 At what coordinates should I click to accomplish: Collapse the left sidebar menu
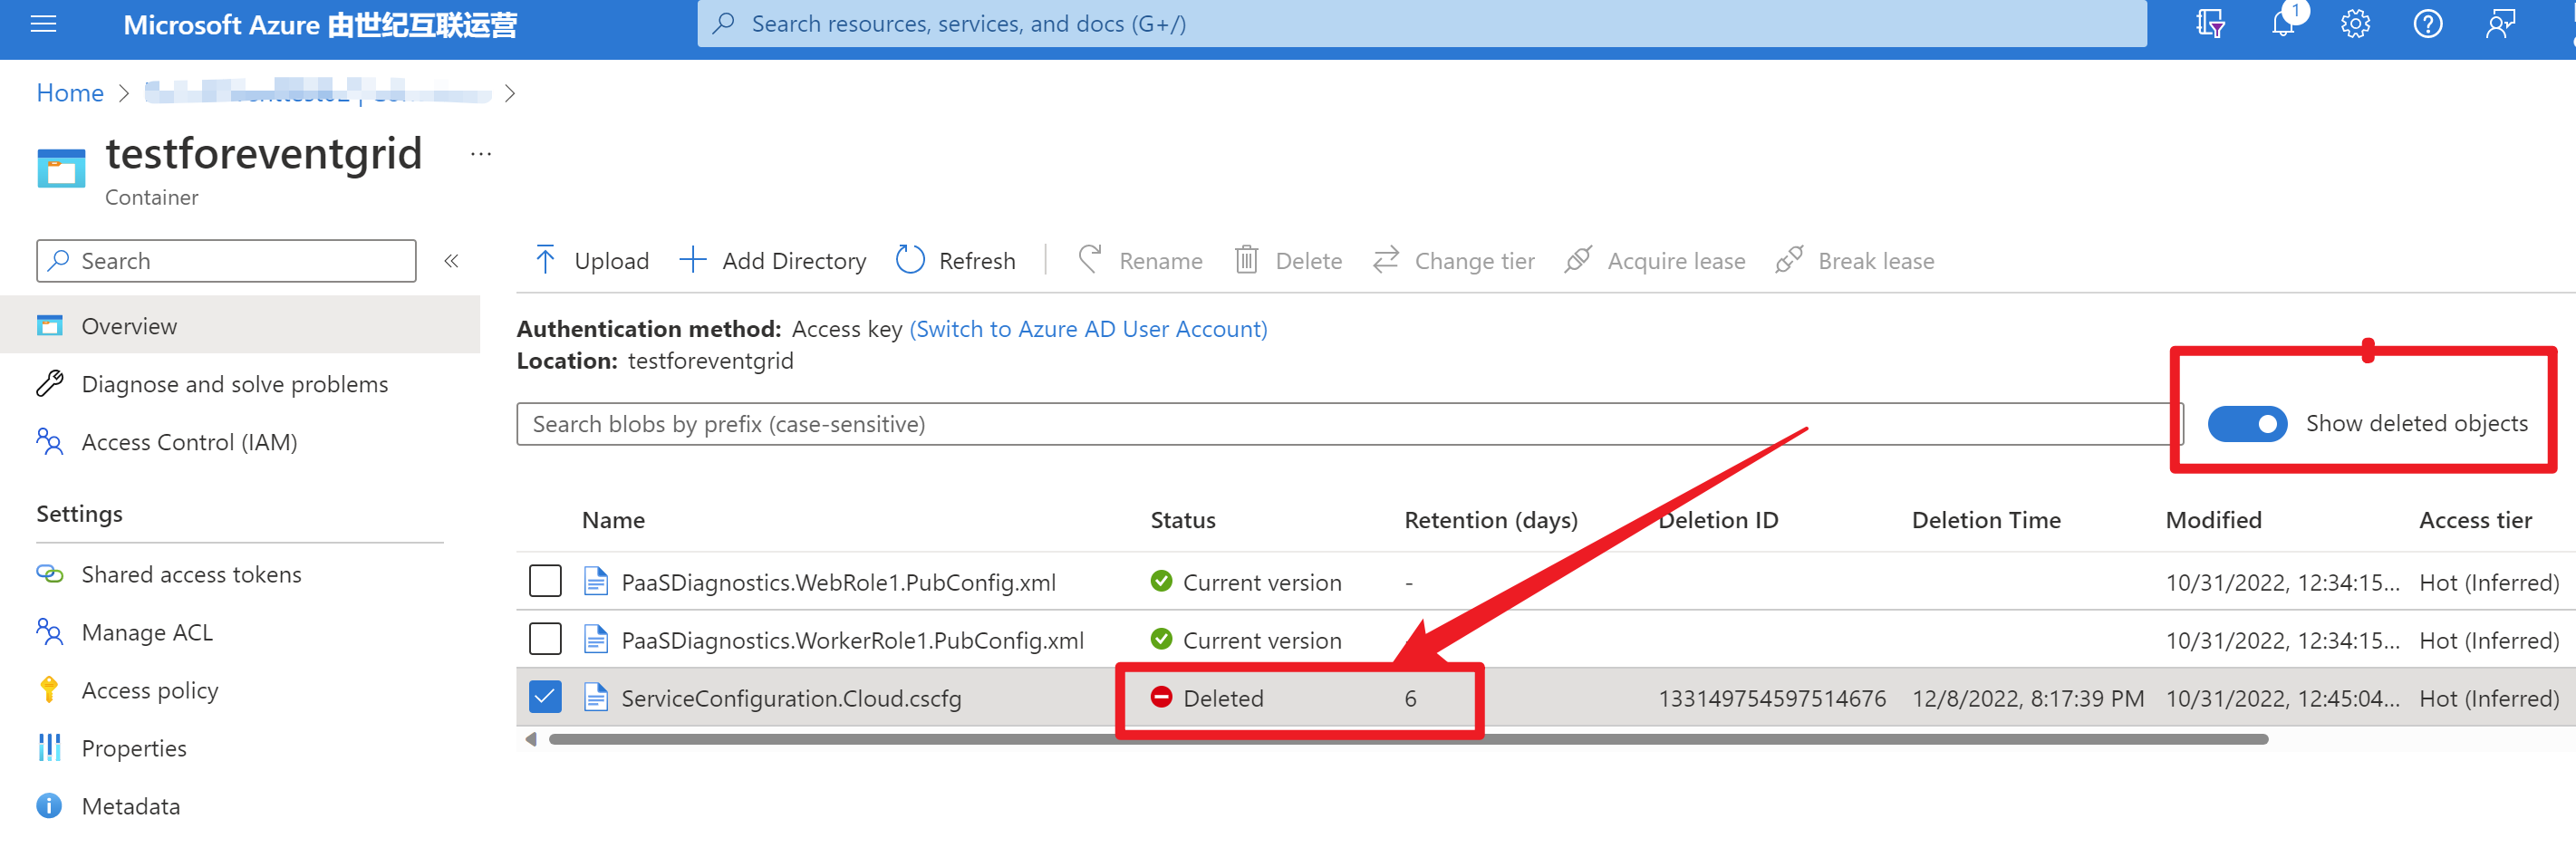pyautogui.click(x=451, y=261)
